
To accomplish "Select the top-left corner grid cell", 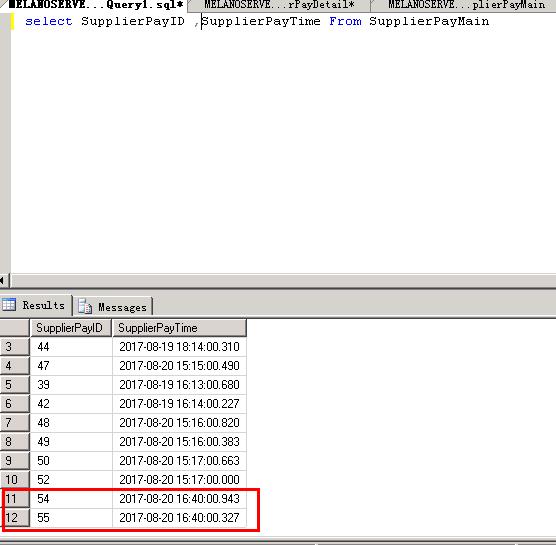I will point(15,328).
